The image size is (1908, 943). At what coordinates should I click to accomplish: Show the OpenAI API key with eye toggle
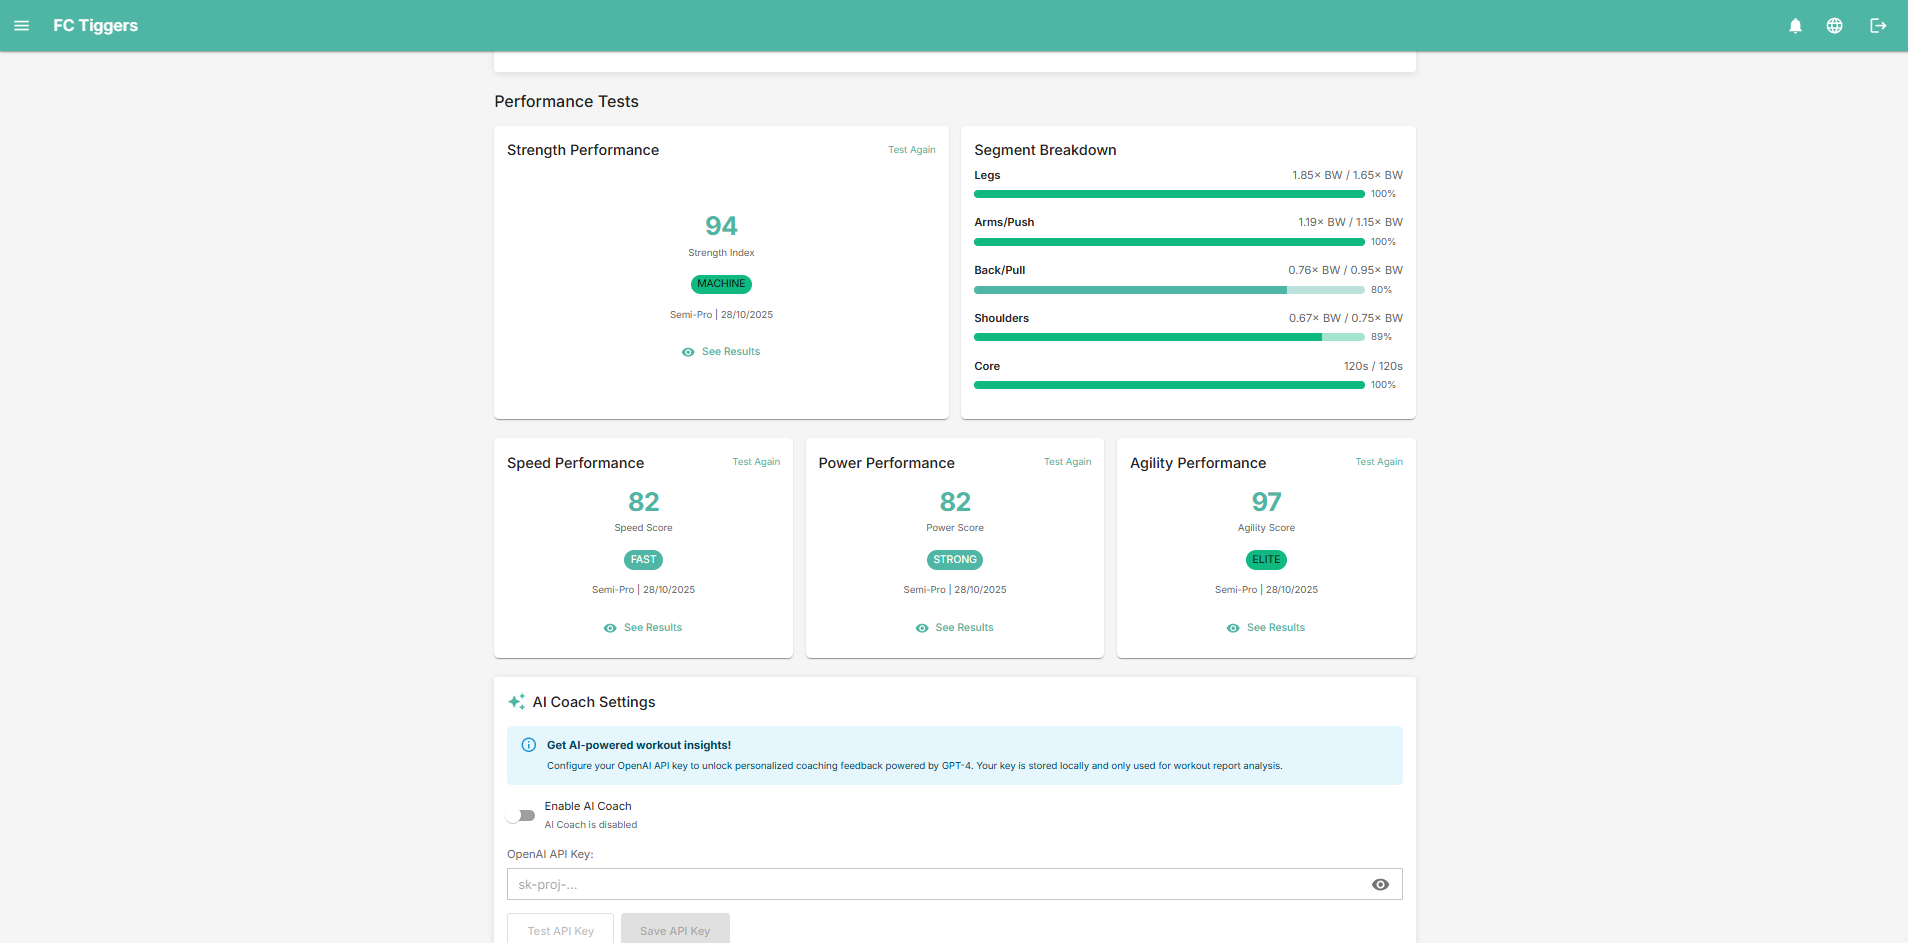[1381, 885]
